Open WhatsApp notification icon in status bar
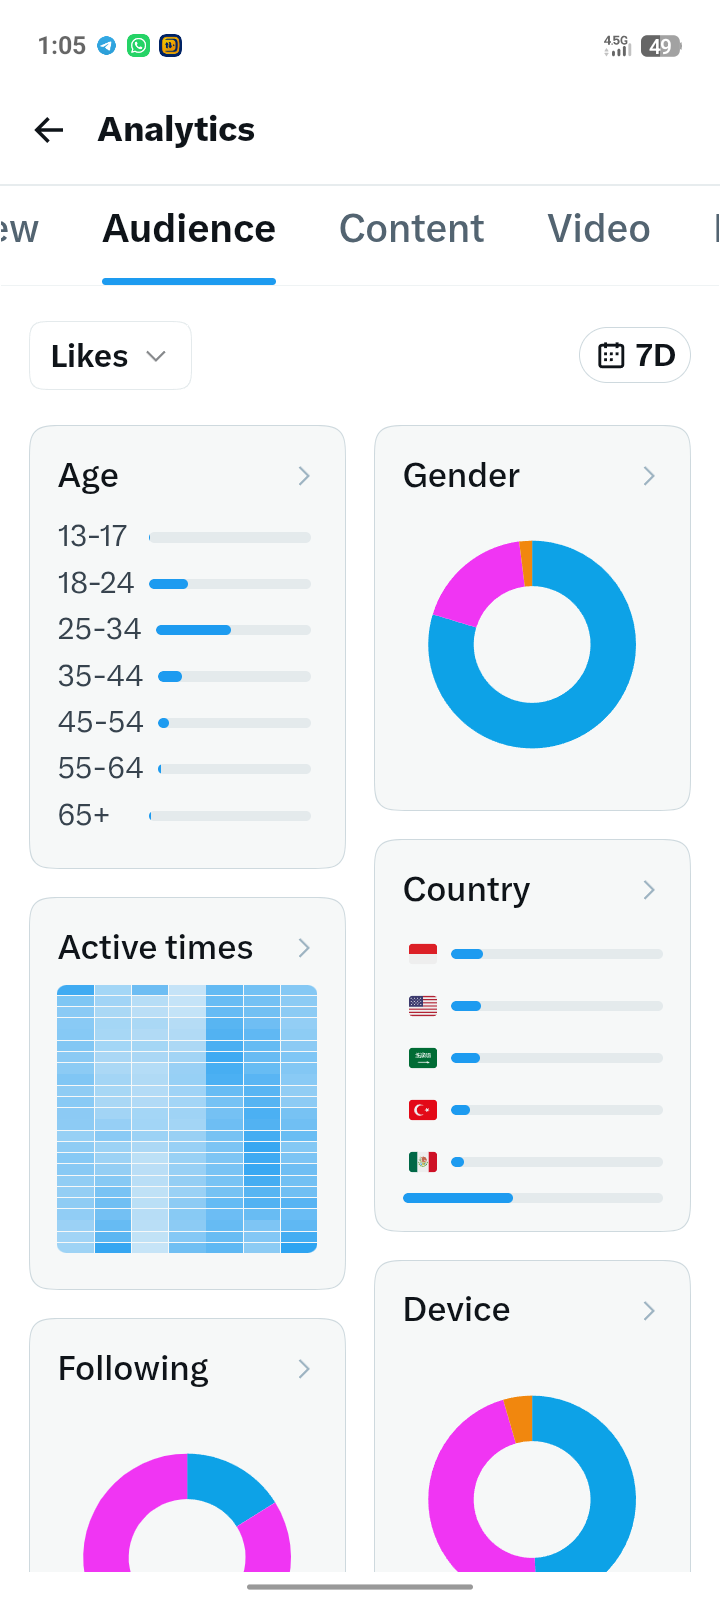Viewport: 720px width, 1600px height. click(x=139, y=46)
